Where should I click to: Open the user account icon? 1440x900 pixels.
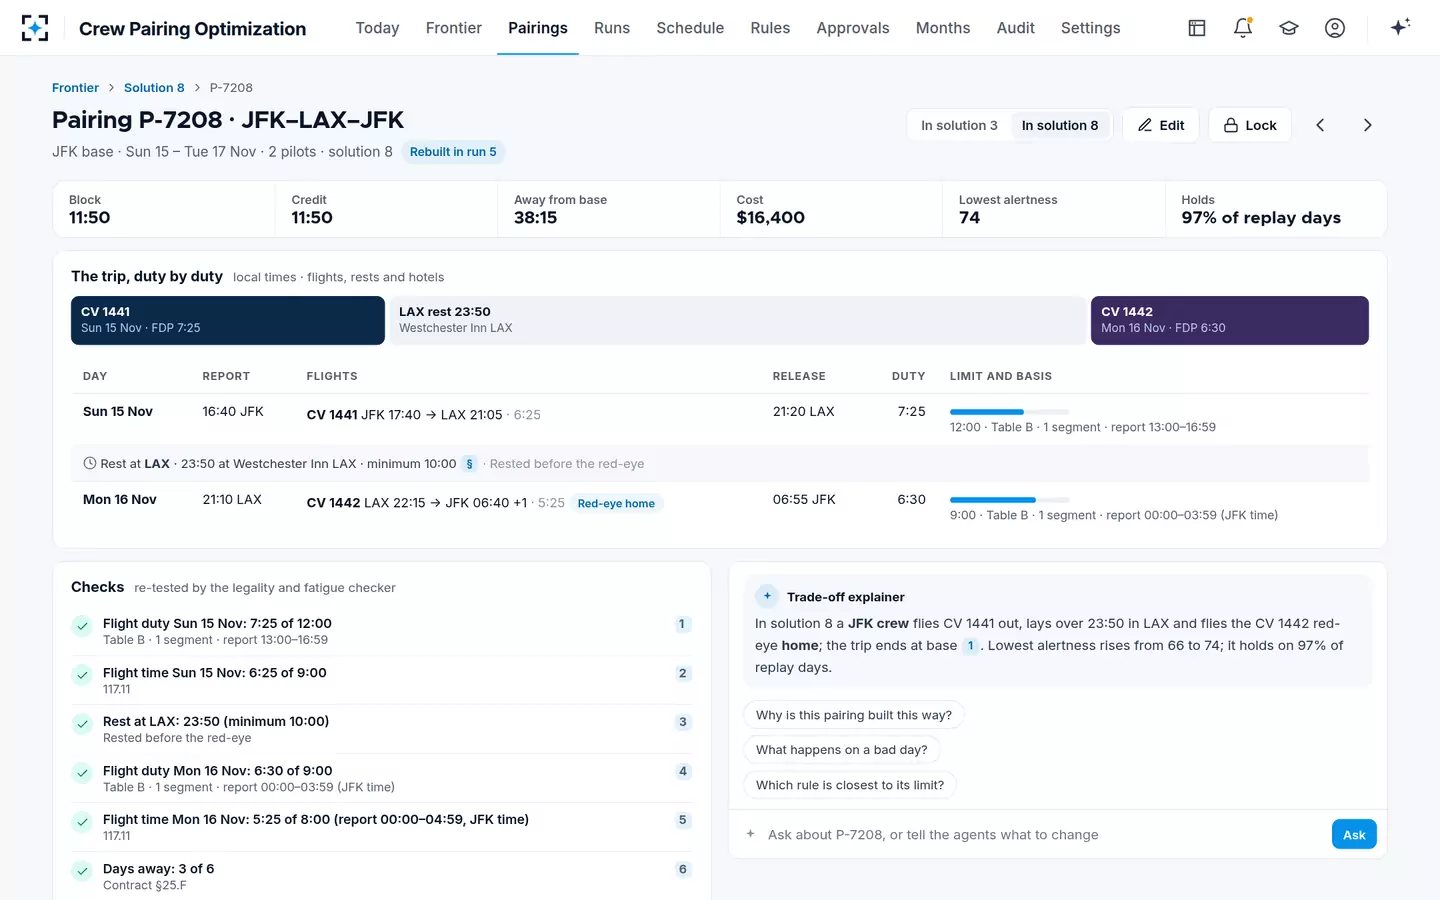click(1335, 28)
